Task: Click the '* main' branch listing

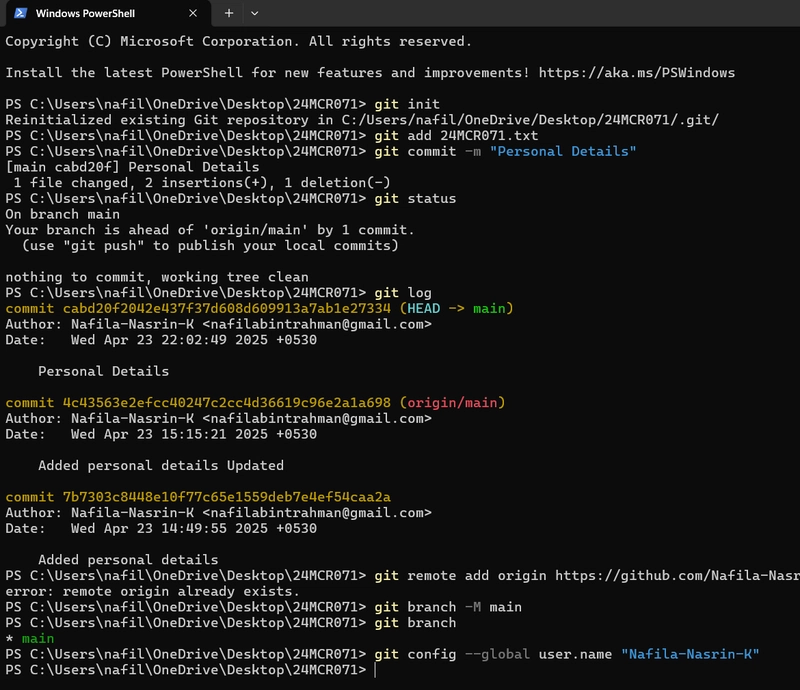Action: click(30, 638)
